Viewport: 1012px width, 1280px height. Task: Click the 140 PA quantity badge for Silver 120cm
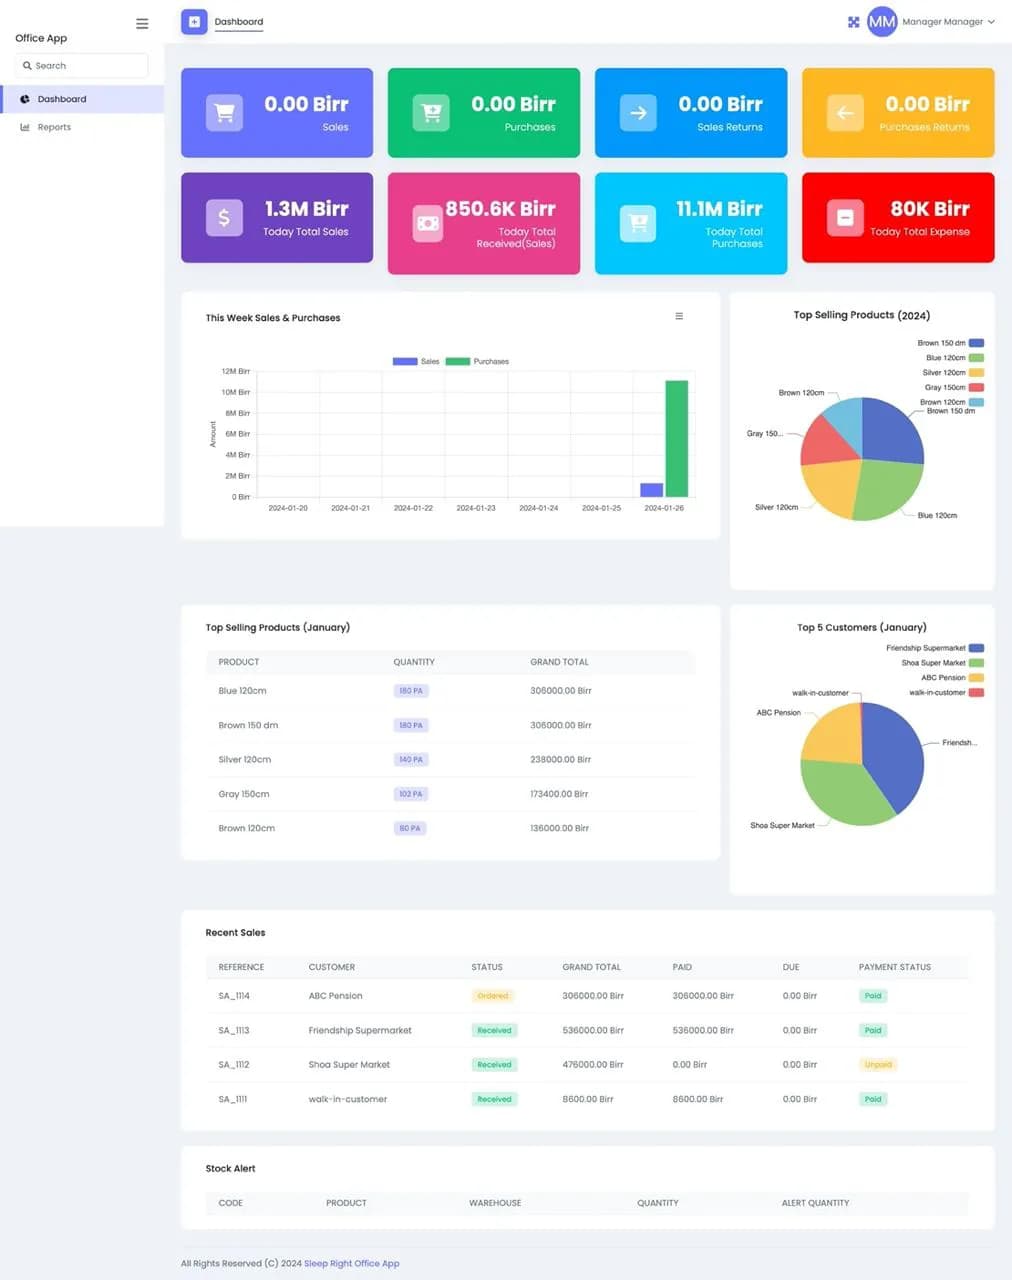coord(411,760)
